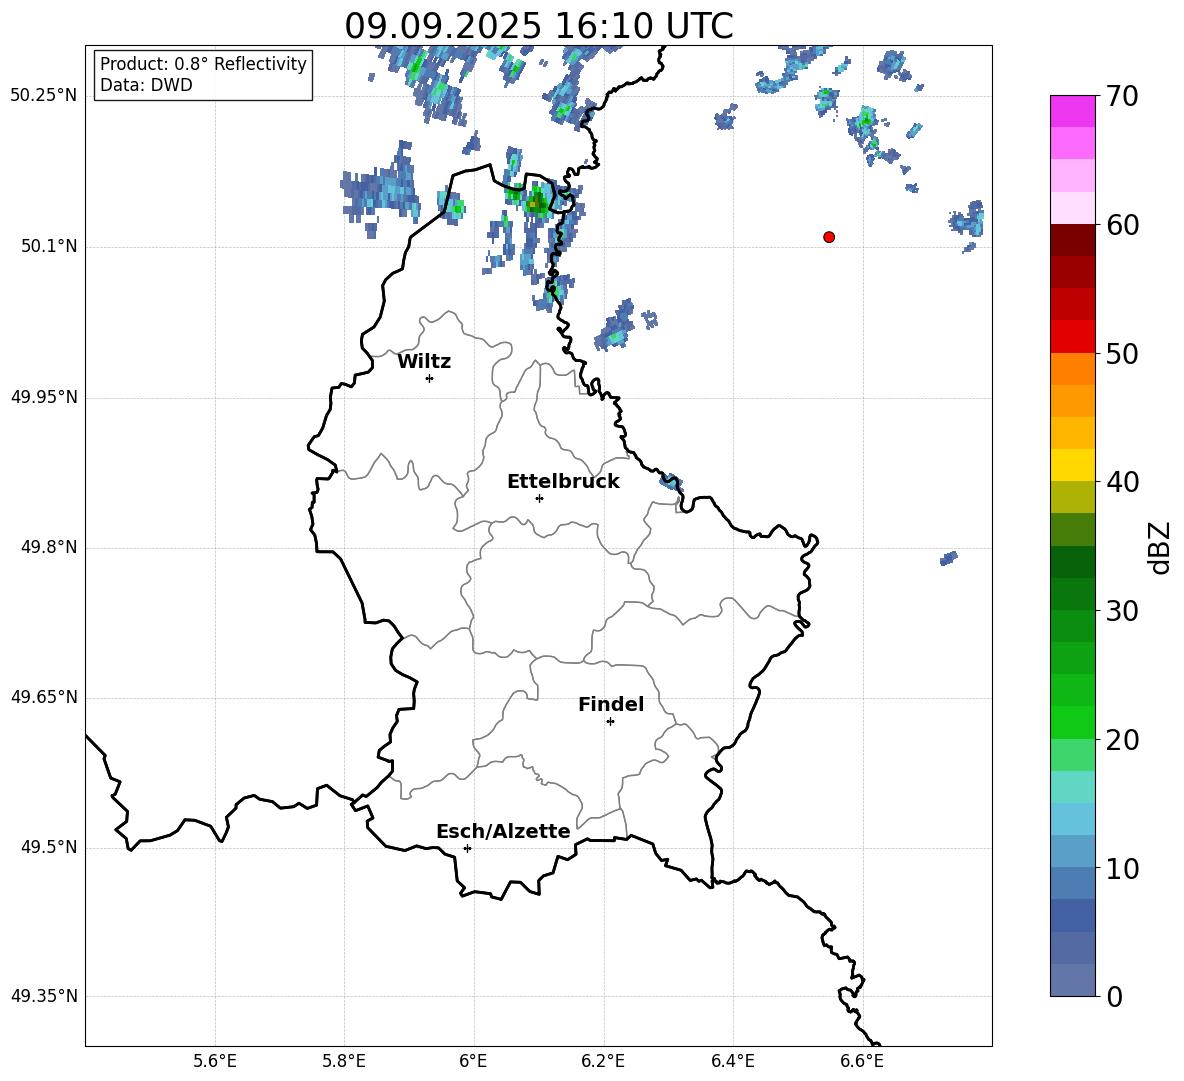Click the 60 colorbar tick label
This screenshot has height=1081, width=1184.
click(x=1122, y=225)
